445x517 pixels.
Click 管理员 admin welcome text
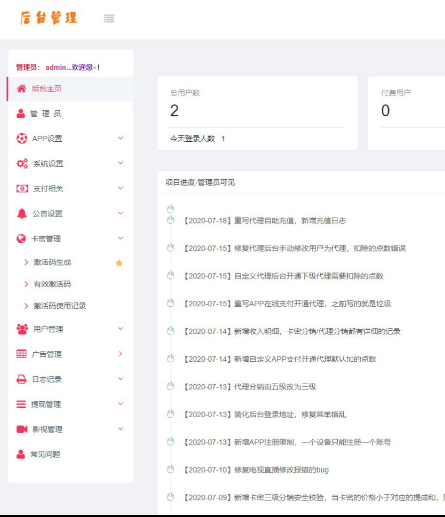point(58,67)
